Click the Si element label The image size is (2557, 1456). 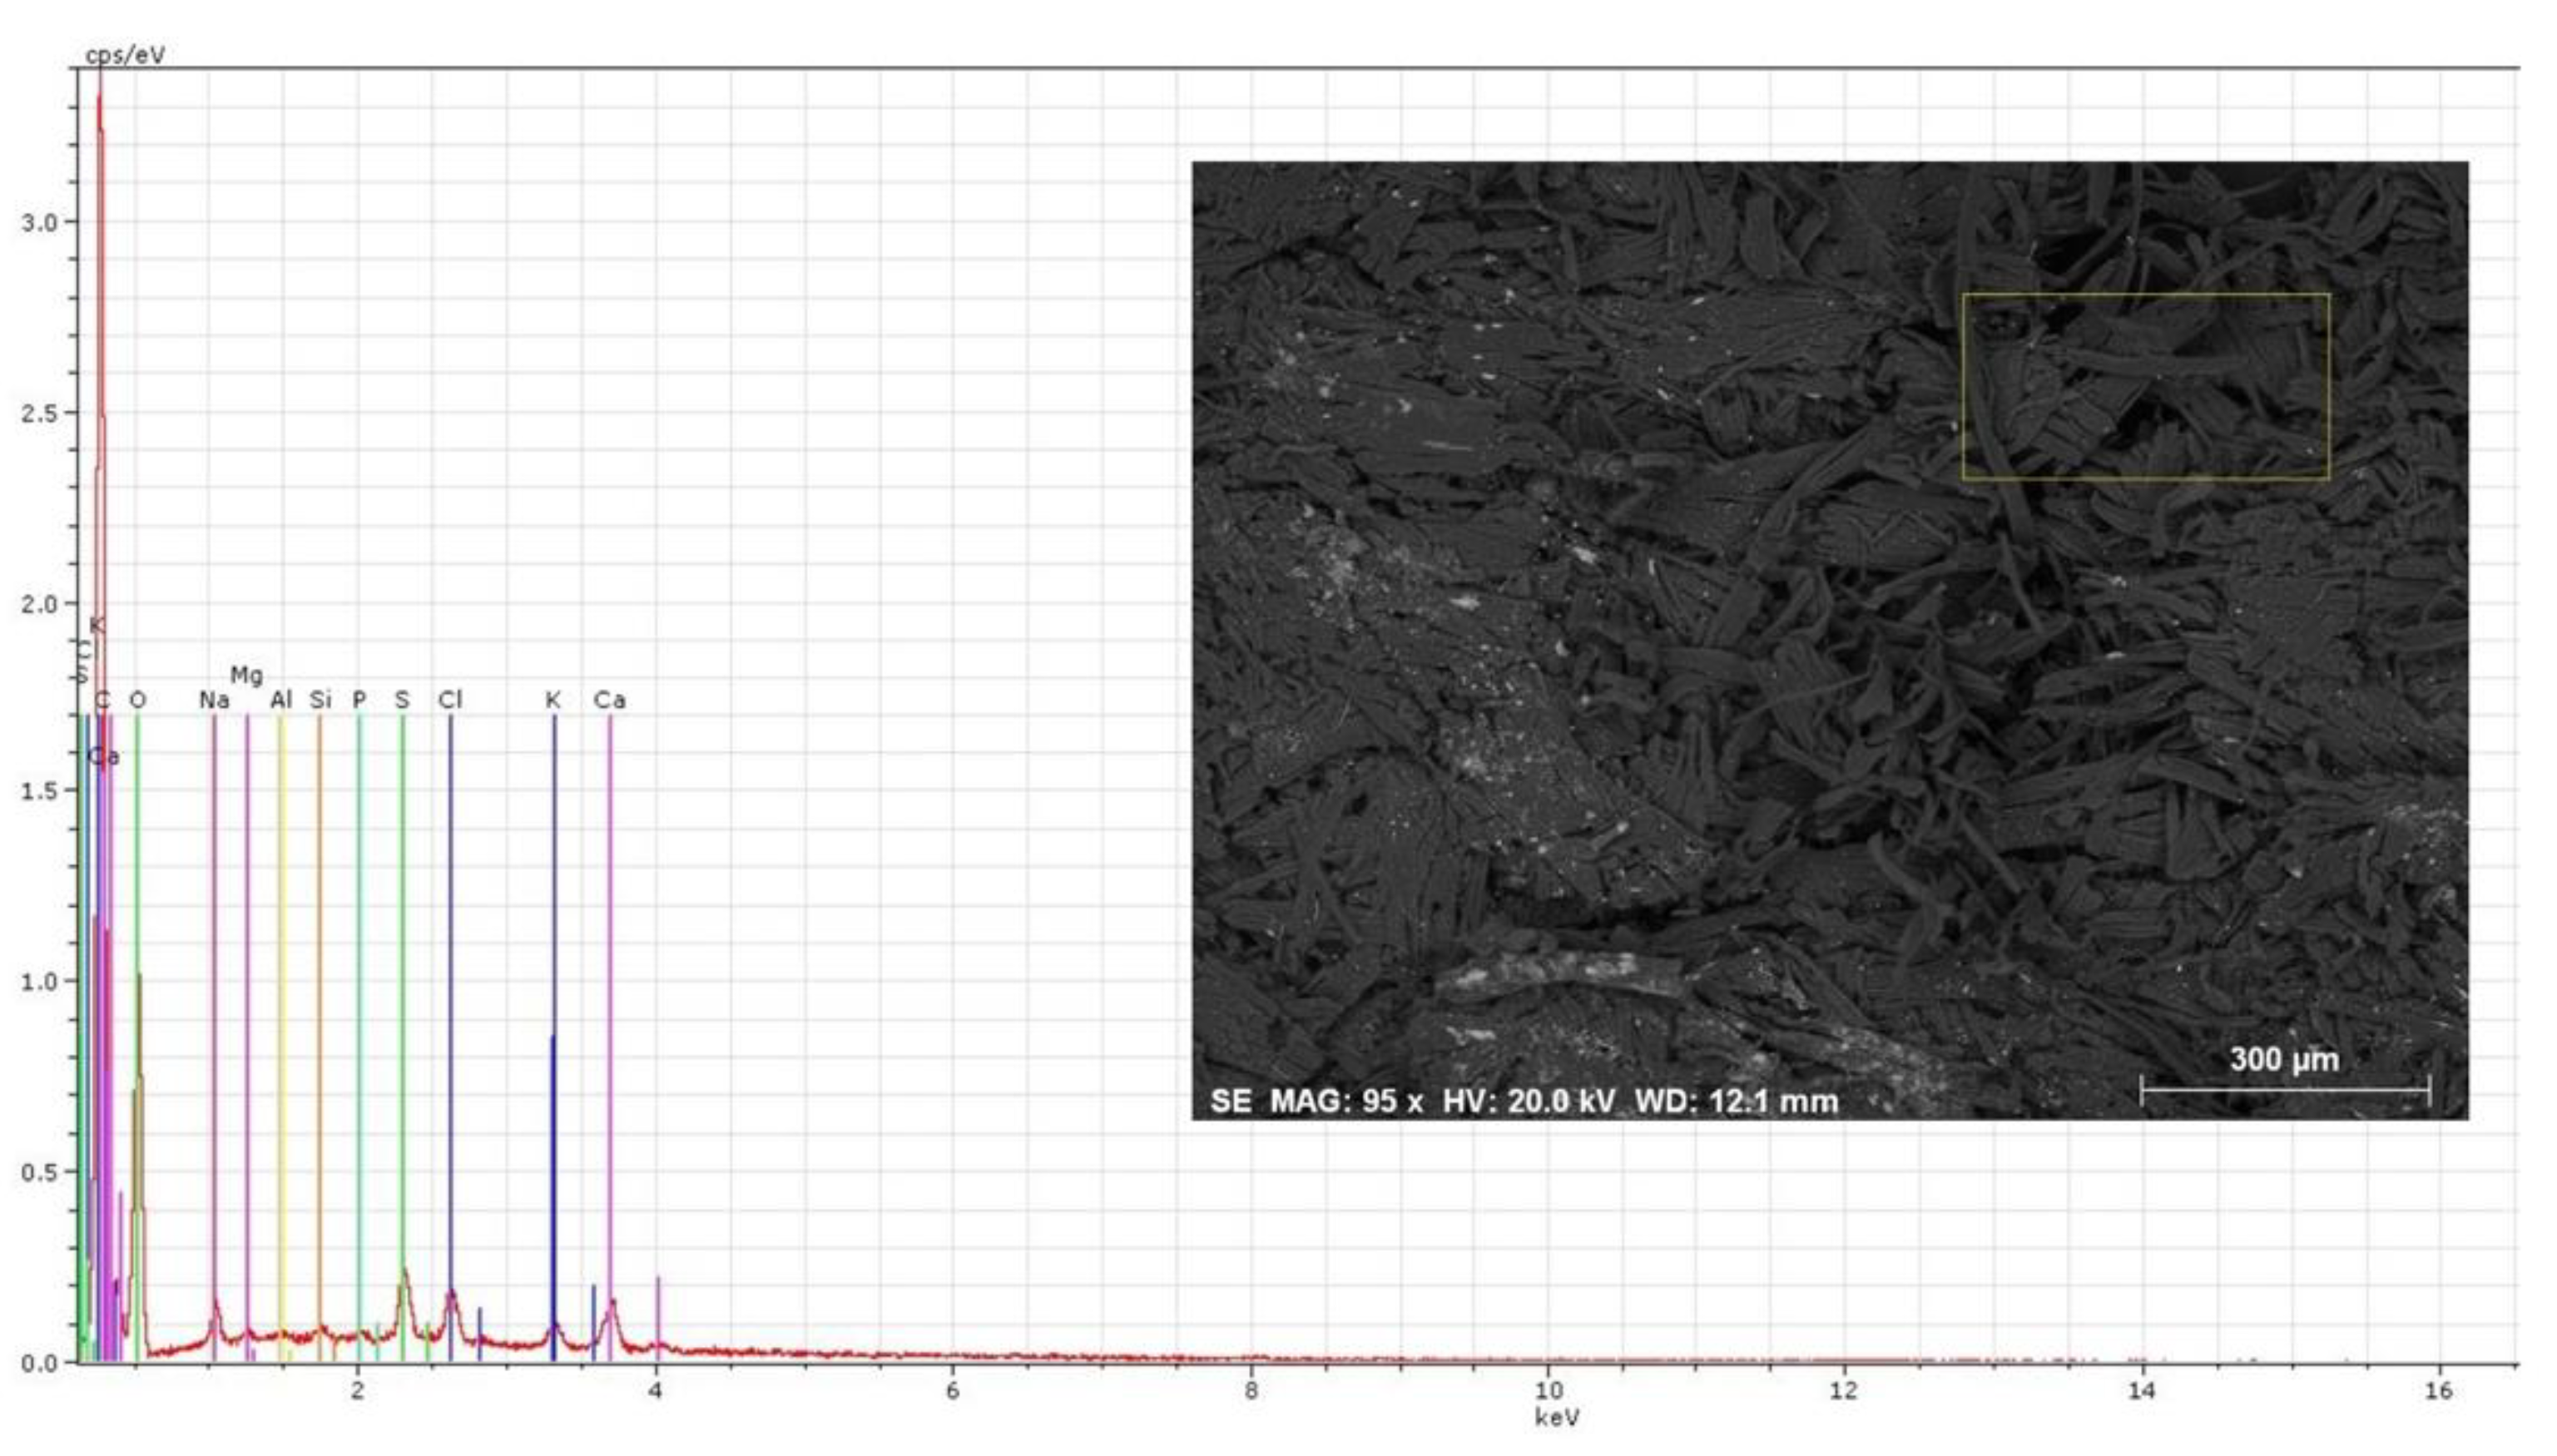coord(320,700)
